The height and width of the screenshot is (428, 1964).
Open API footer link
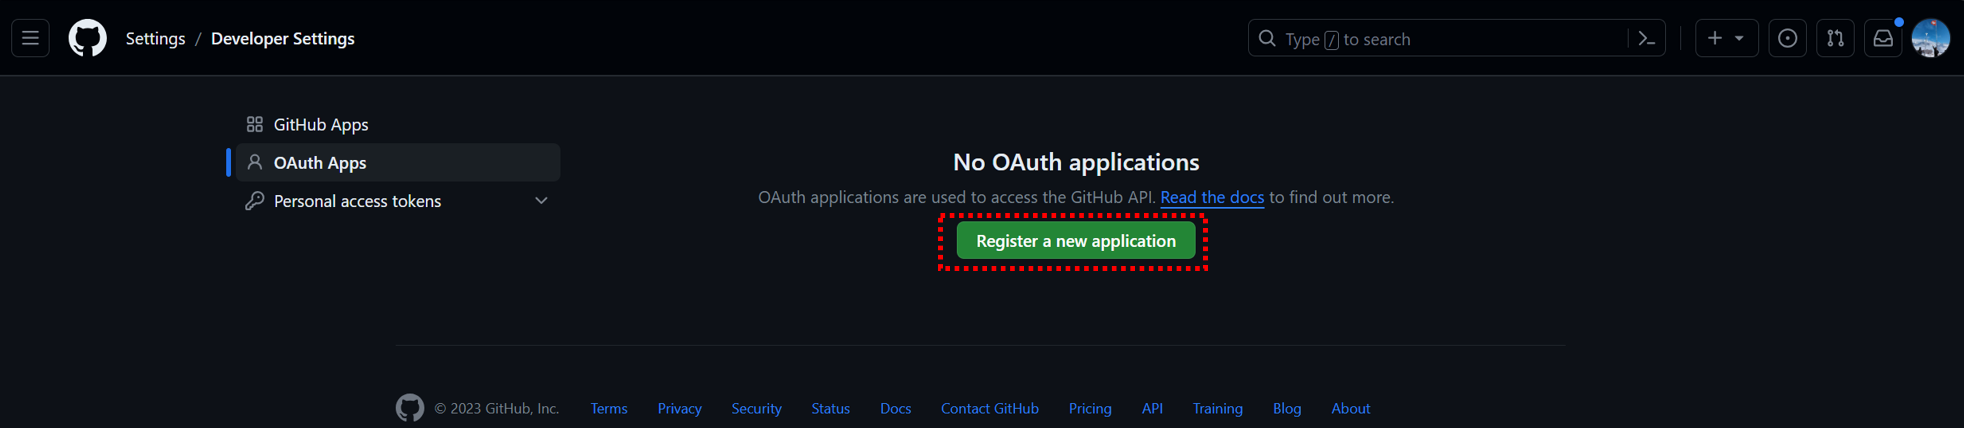pos(1152,408)
